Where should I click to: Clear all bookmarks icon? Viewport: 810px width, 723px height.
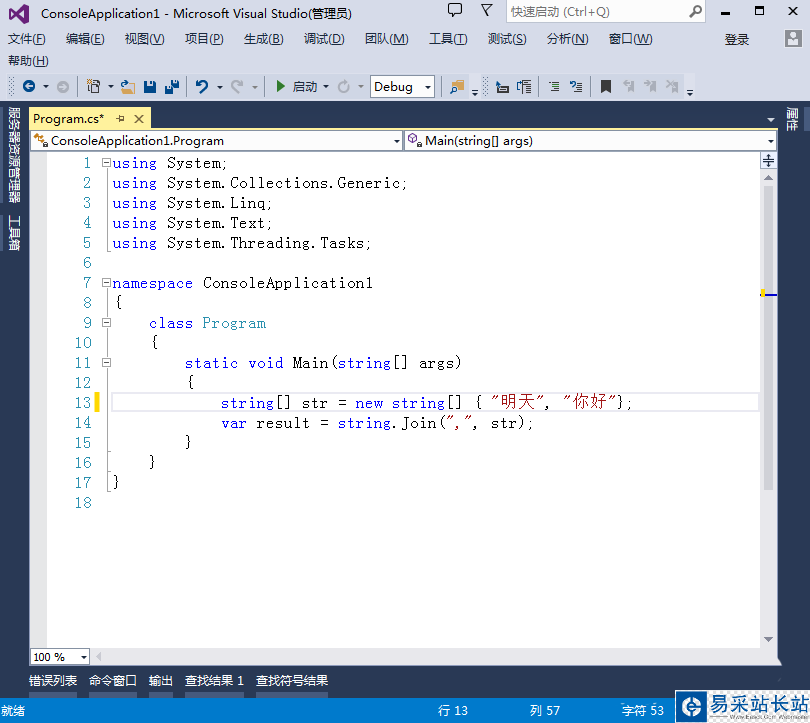click(672, 87)
